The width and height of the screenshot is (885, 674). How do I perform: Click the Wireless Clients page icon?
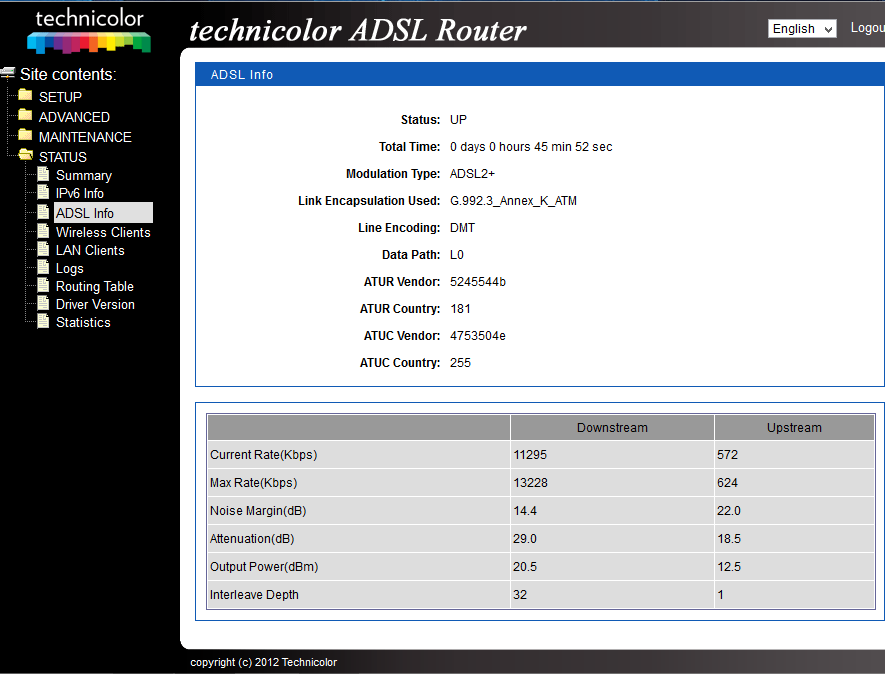coord(43,231)
